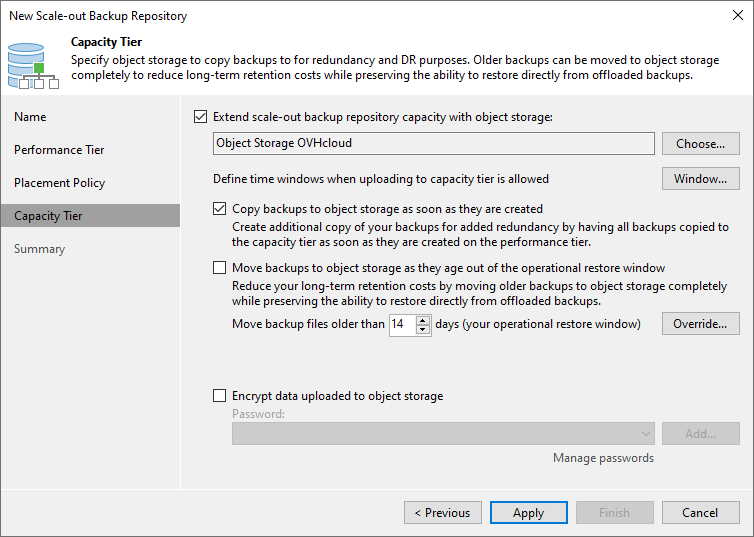Open the Placement Policy step
The height and width of the screenshot is (537, 754).
coord(59,183)
